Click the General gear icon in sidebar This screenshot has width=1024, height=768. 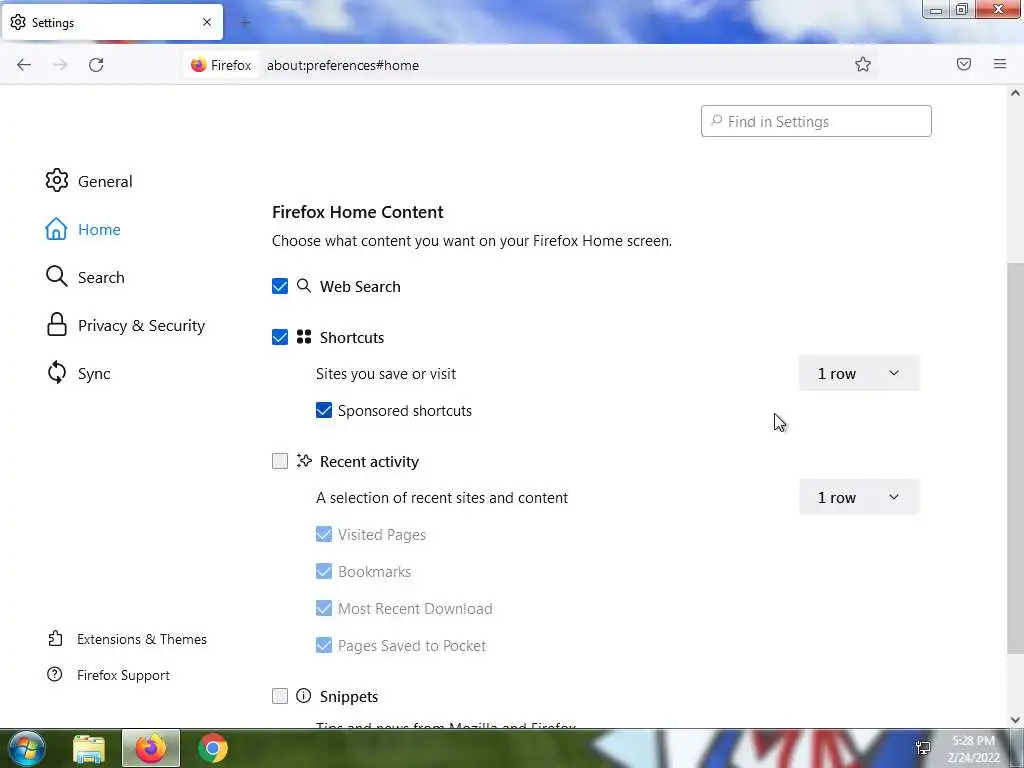click(57, 180)
